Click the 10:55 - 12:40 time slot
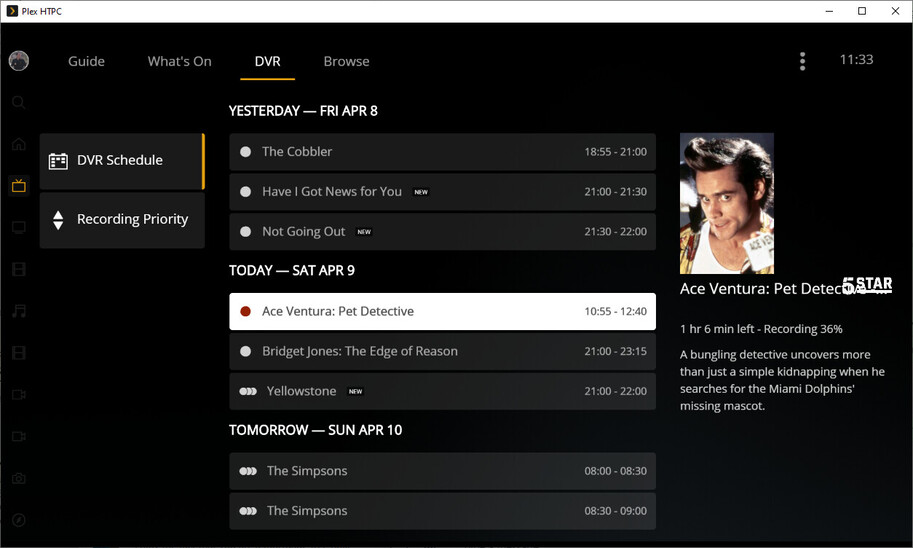Image resolution: width=913 pixels, height=548 pixels. coord(615,312)
